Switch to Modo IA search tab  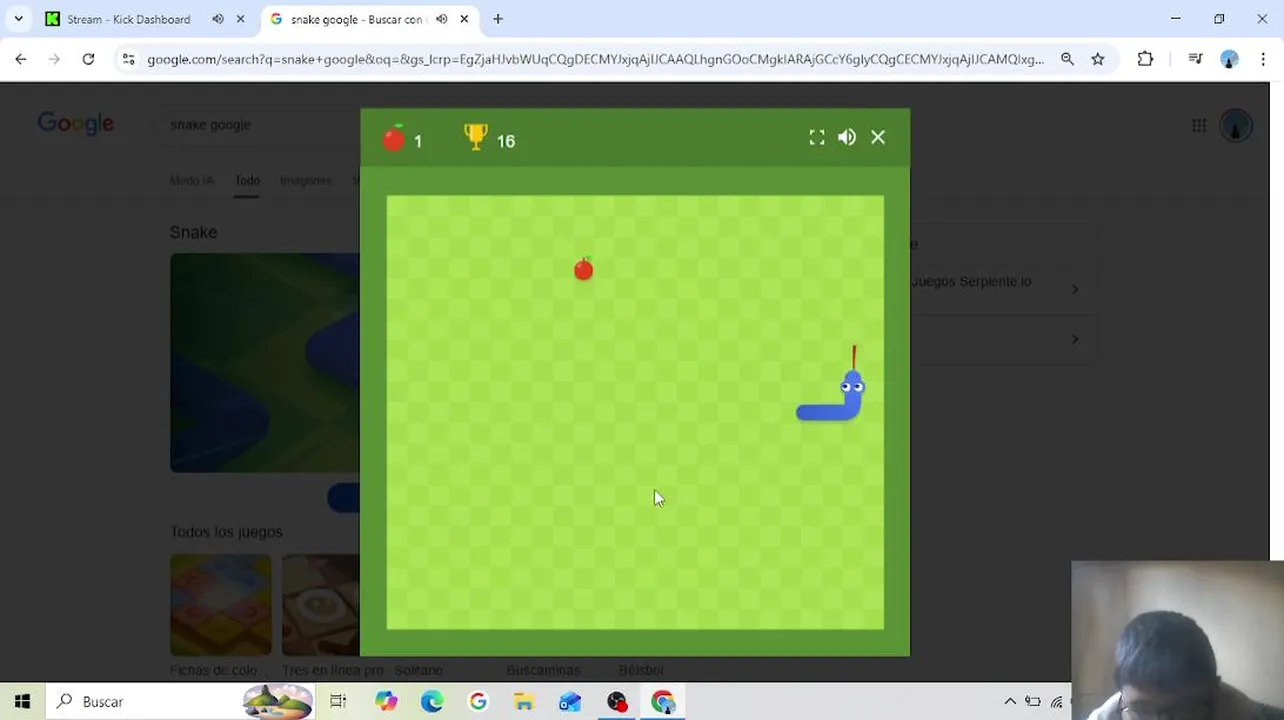[192, 181]
